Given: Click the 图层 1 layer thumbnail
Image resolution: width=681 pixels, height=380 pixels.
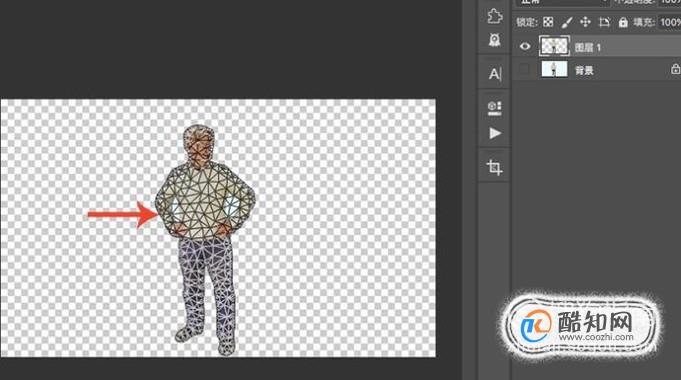Looking at the screenshot, I should [554, 46].
